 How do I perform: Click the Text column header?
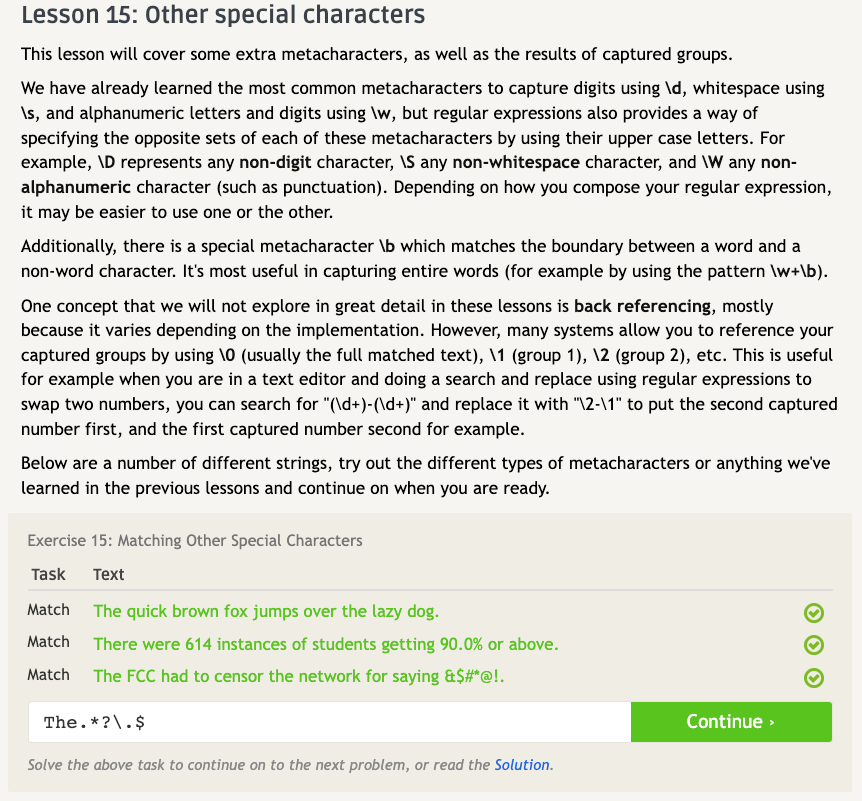[x=108, y=574]
